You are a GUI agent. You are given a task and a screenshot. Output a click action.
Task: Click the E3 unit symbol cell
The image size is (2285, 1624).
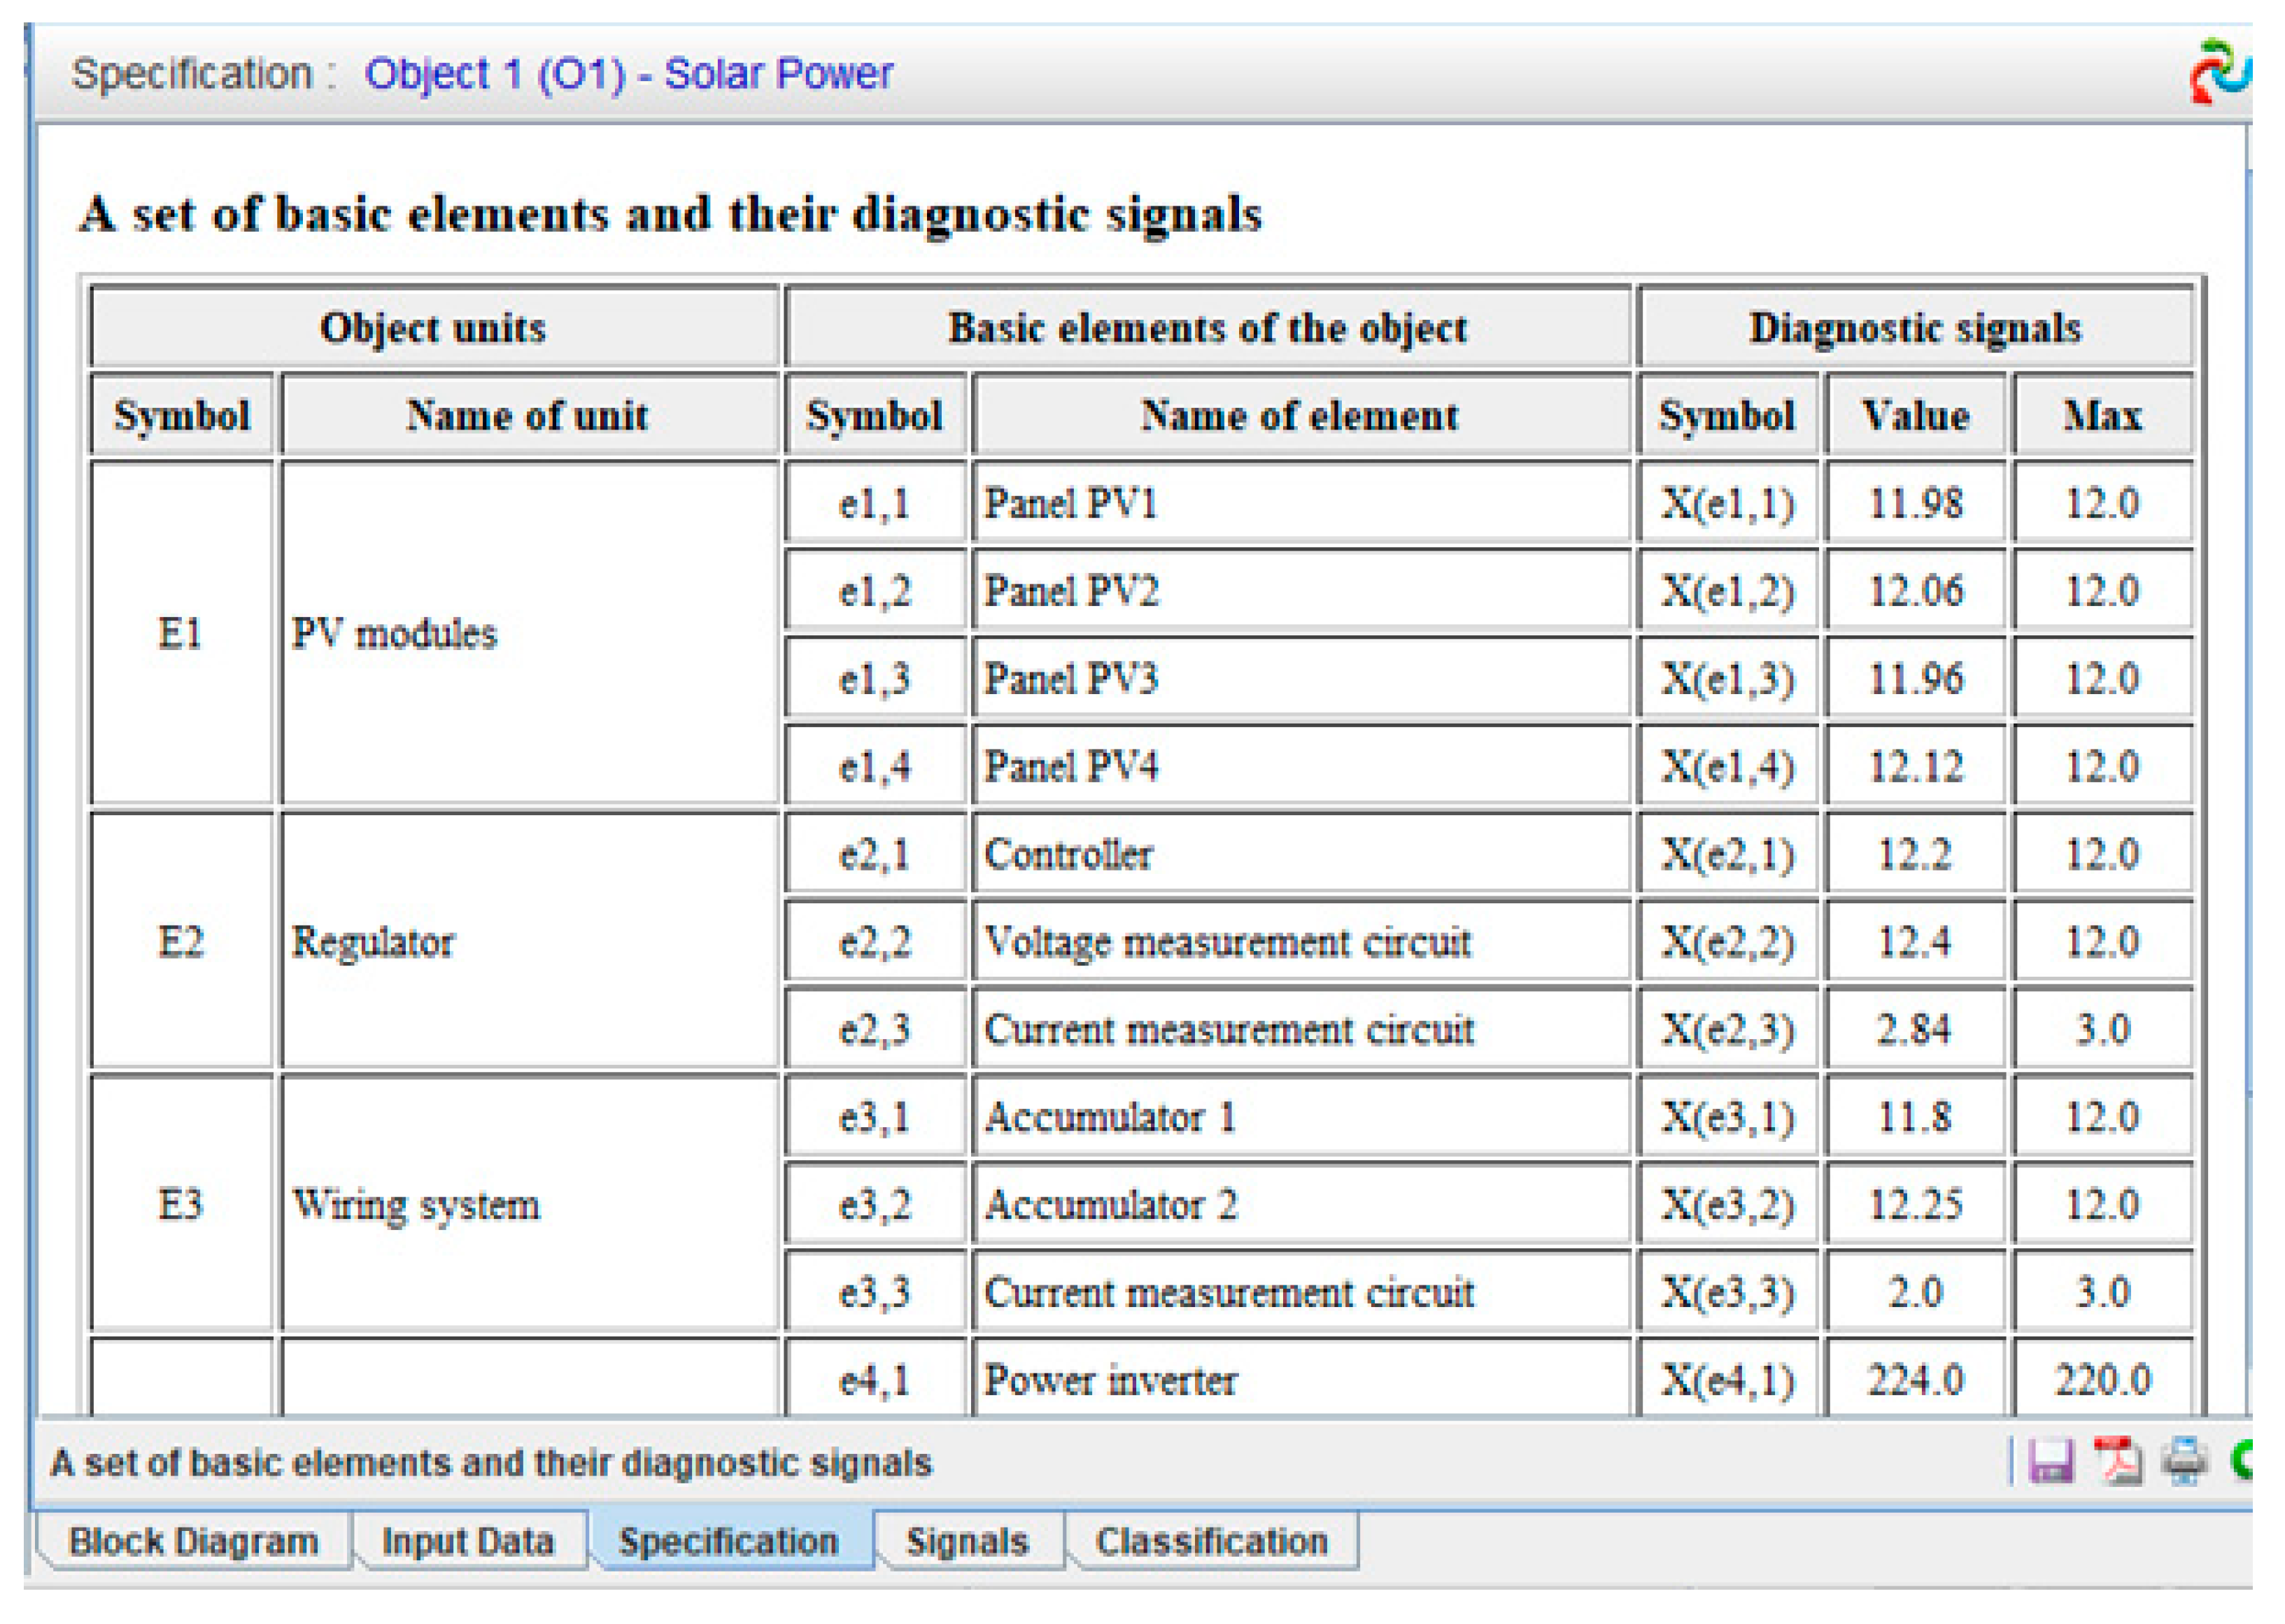click(x=181, y=1204)
